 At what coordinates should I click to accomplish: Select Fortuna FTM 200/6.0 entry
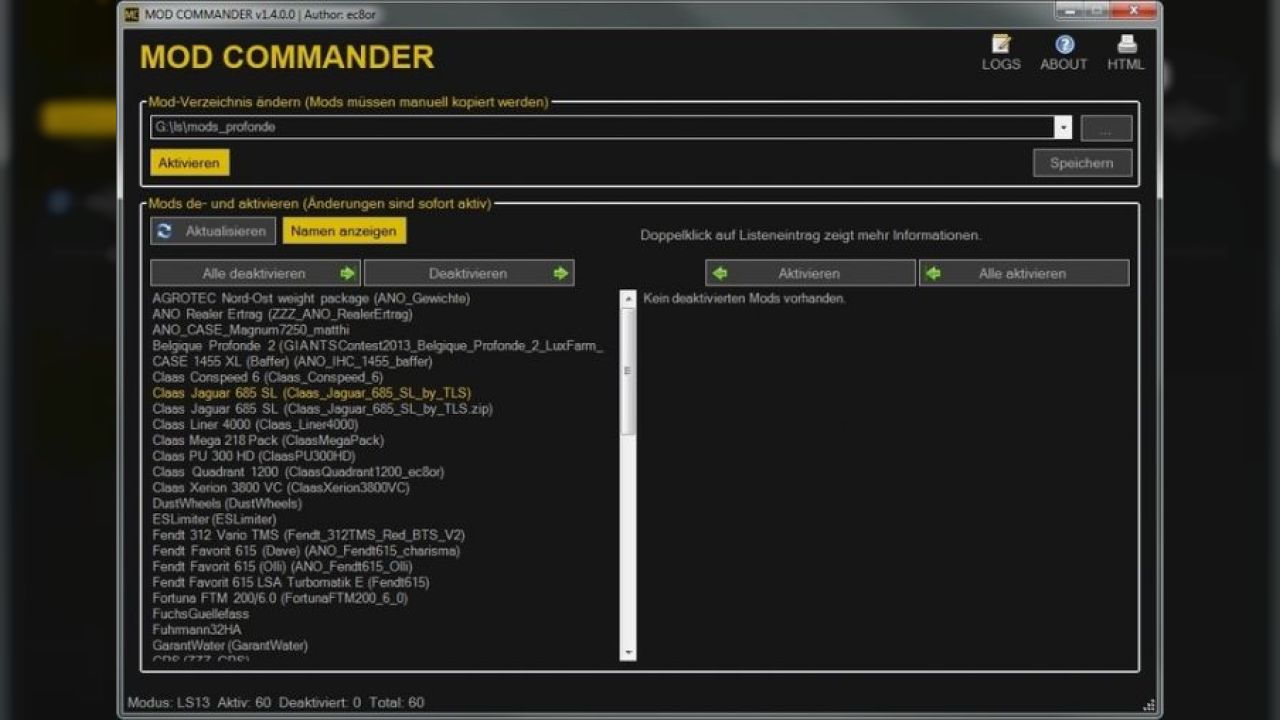click(x=280, y=598)
